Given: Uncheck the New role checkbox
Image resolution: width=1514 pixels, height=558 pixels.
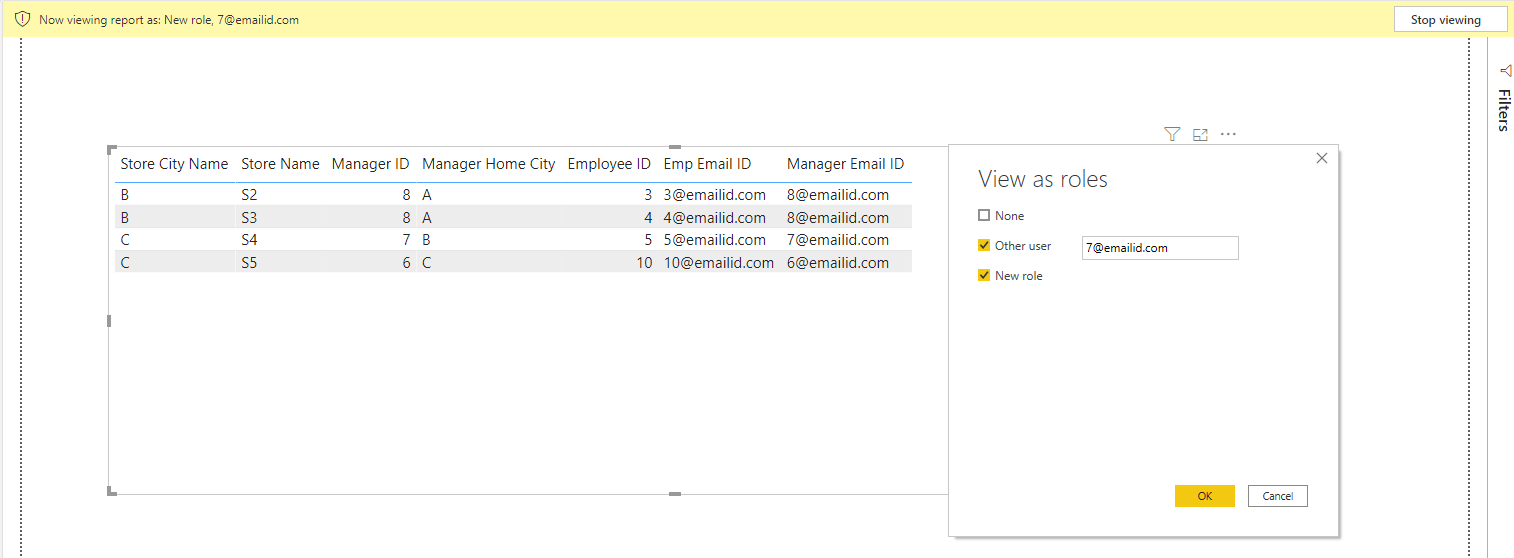Looking at the screenshot, I should 984,275.
